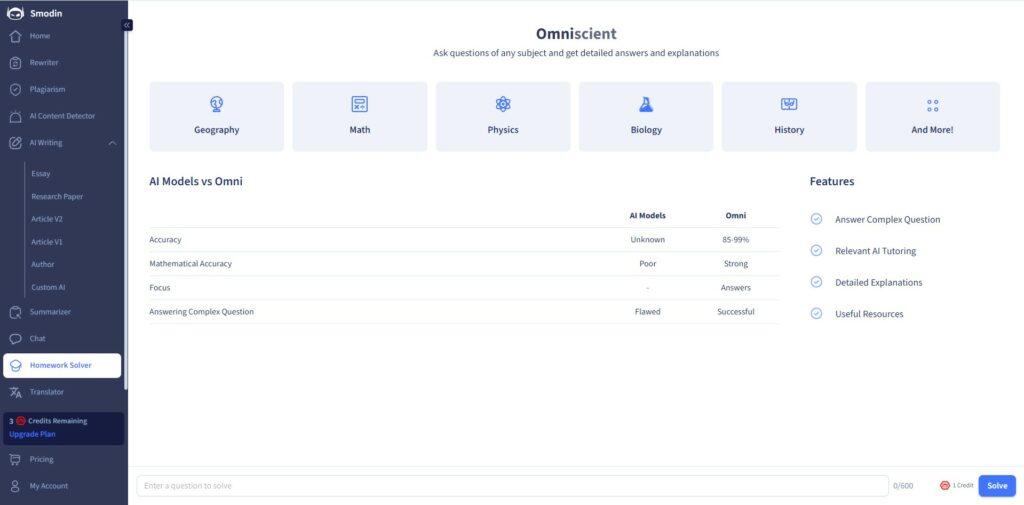
Task: Click the Flawed table cell
Action: [647, 312]
